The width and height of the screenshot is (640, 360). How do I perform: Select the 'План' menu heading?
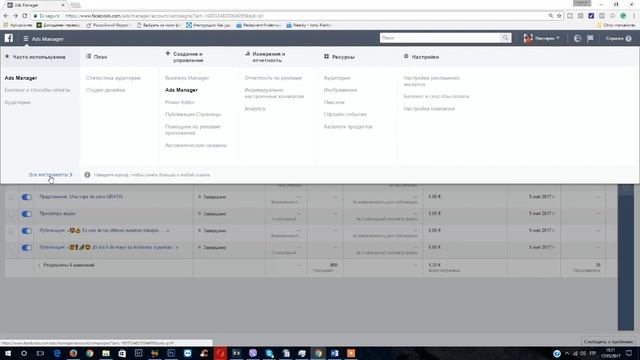(97, 57)
